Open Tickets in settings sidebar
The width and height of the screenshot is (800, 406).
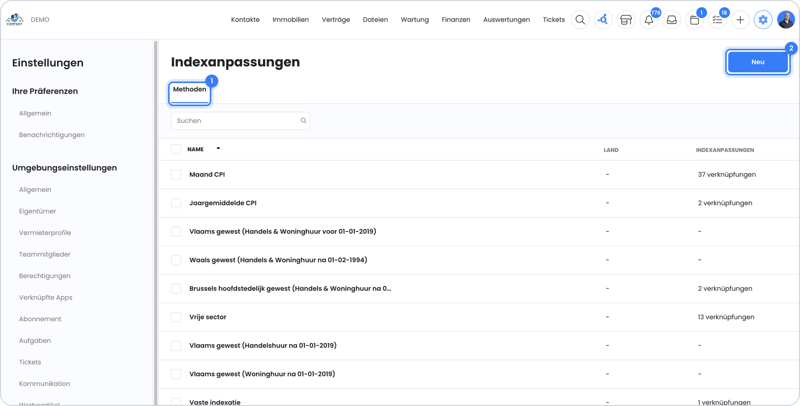coord(30,362)
